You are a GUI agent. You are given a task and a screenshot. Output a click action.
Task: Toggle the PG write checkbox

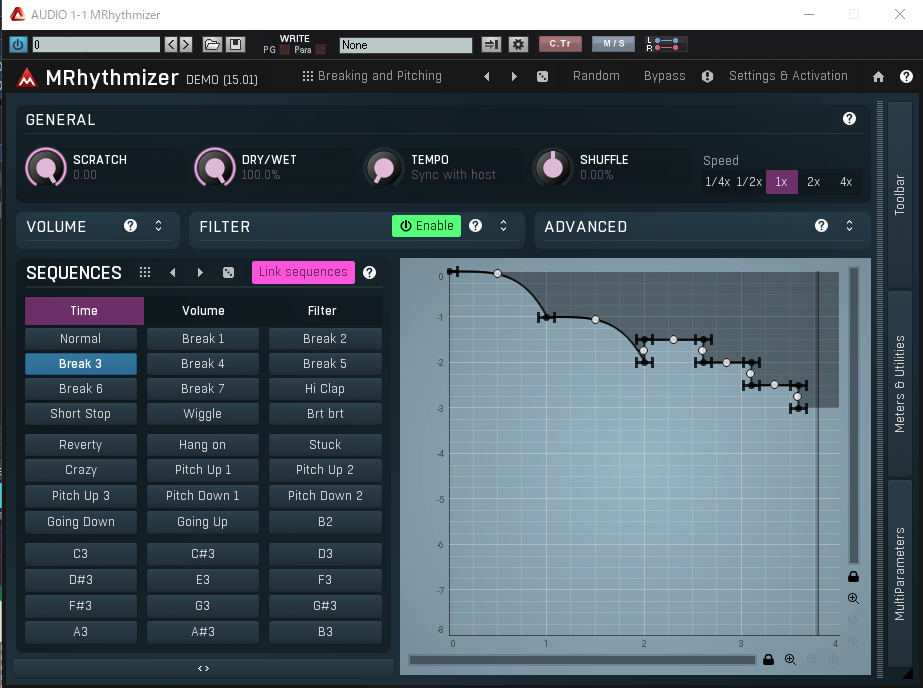[285, 50]
